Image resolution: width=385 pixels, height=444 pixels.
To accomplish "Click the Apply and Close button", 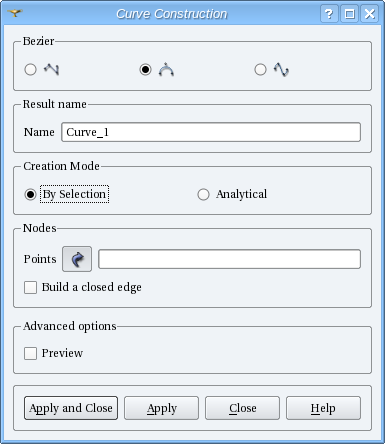I will click(x=71, y=408).
